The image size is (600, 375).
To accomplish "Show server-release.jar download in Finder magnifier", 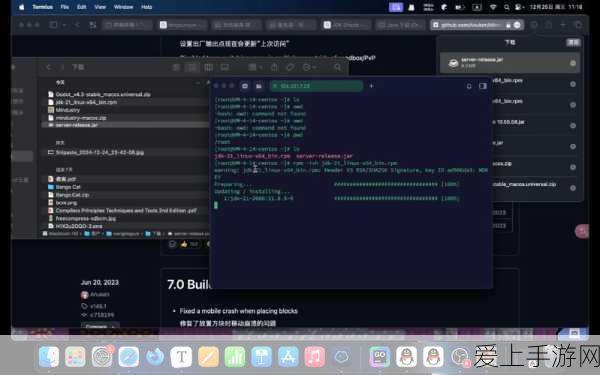I will [572, 63].
